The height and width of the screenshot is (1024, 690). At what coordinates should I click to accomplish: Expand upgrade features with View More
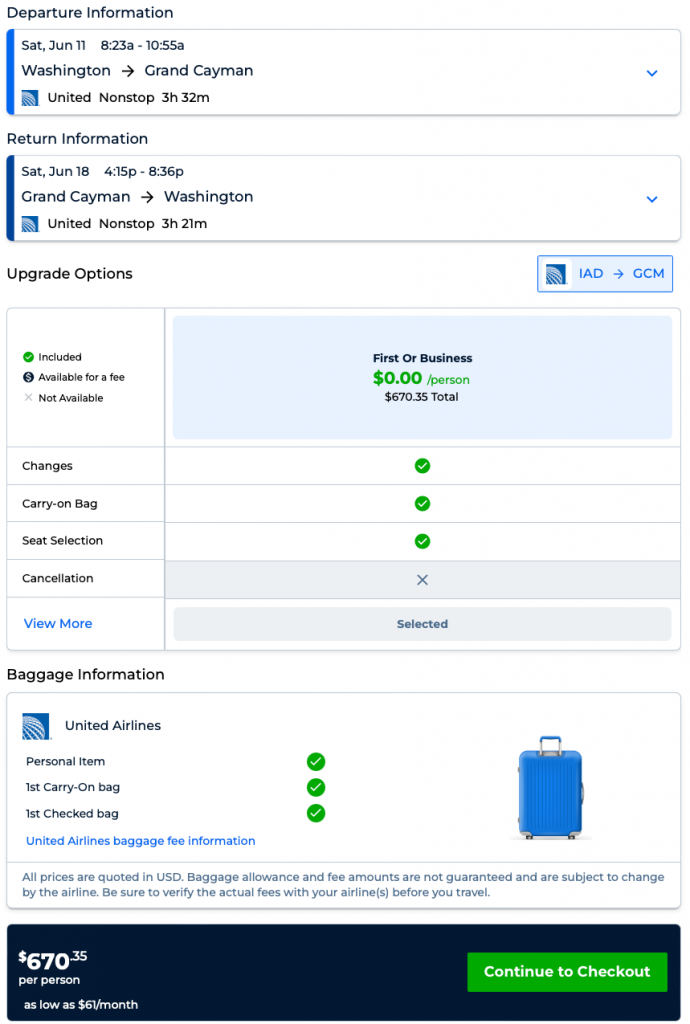58,623
